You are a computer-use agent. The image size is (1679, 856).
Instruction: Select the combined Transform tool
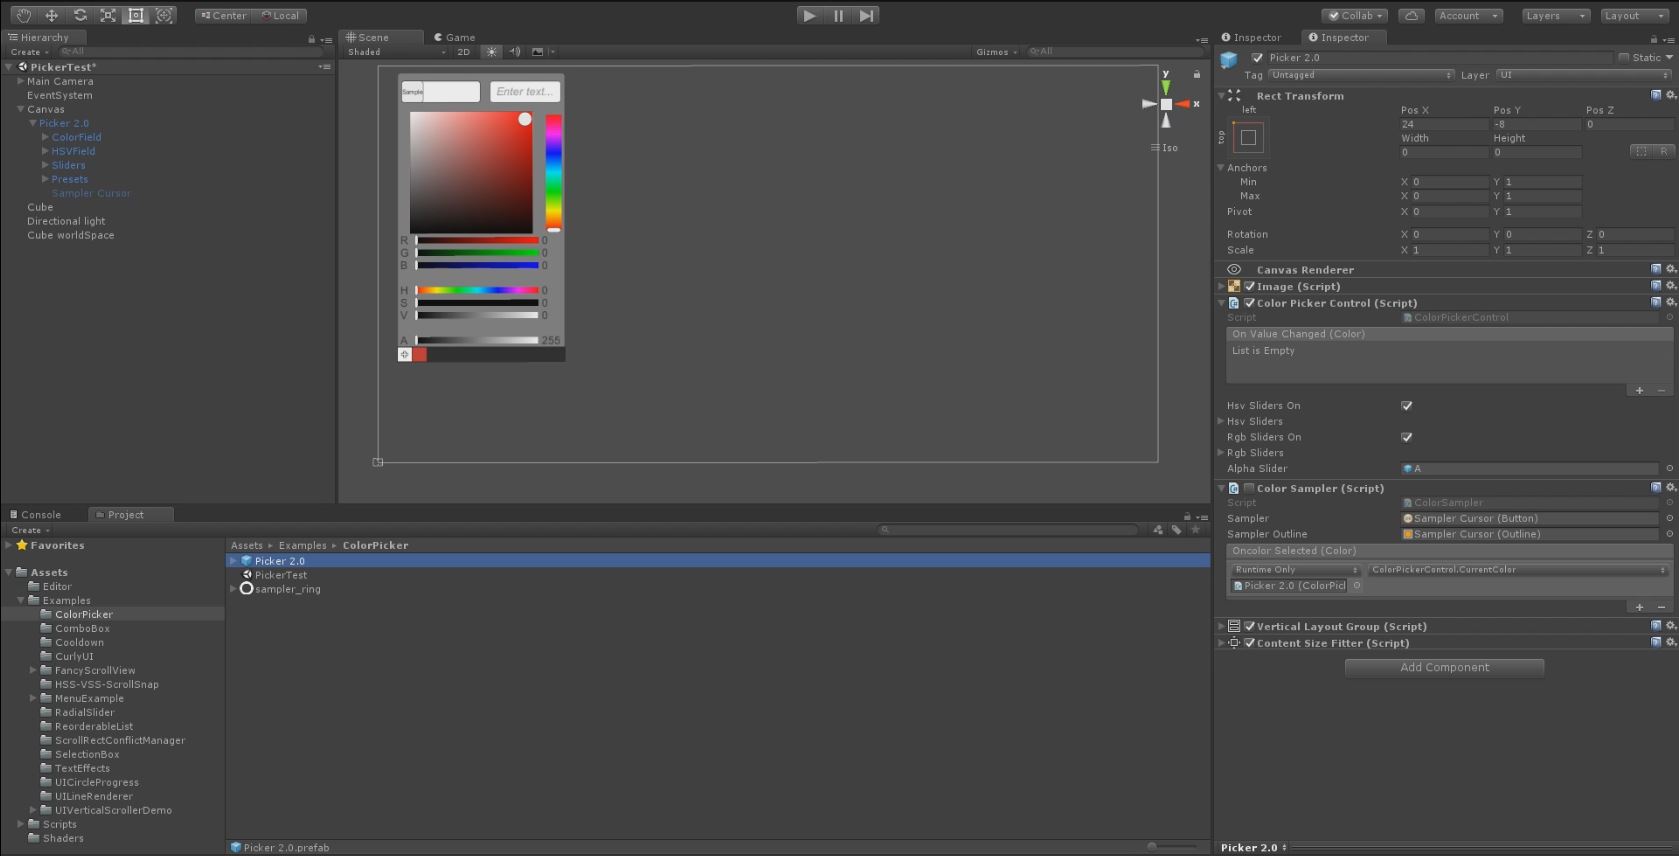coord(164,15)
